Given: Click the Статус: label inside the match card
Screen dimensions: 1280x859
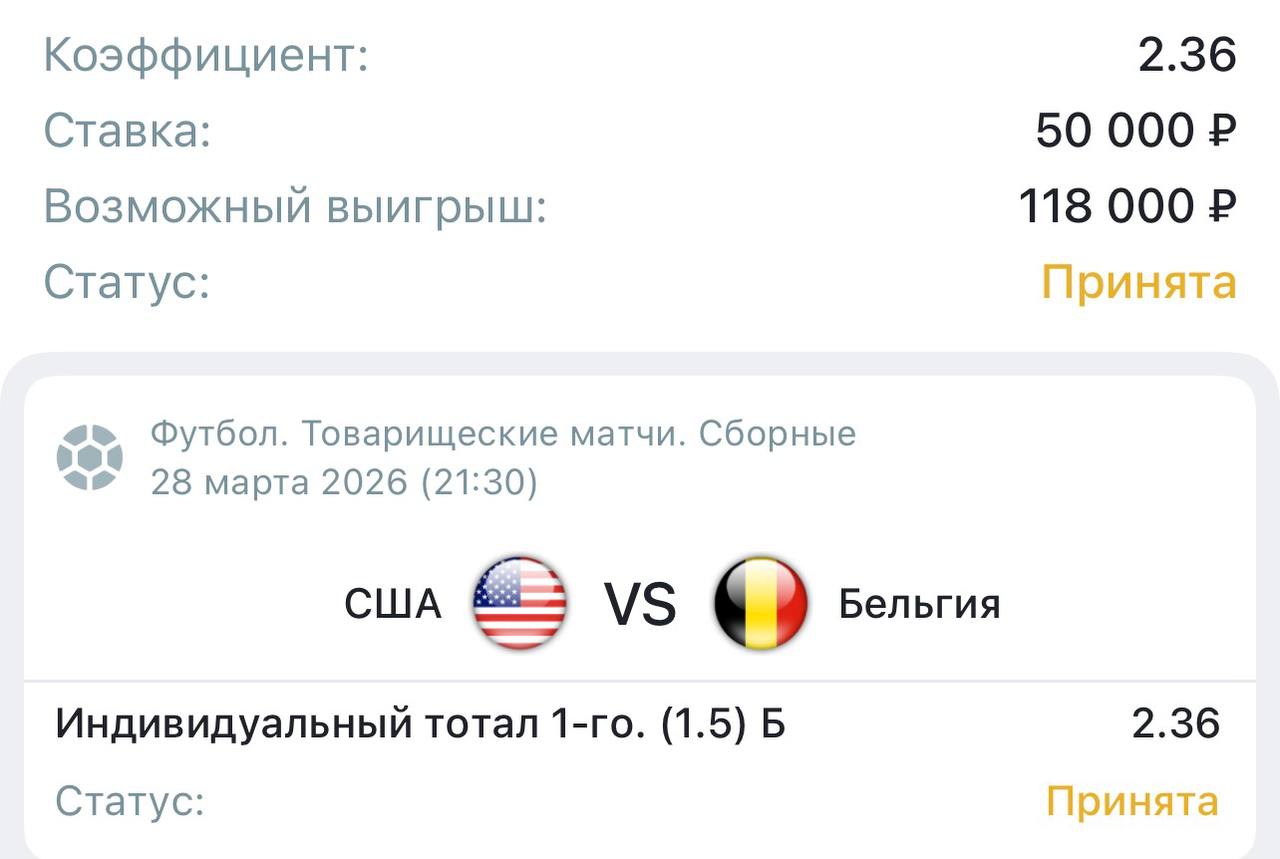Looking at the screenshot, I should coord(130,801).
